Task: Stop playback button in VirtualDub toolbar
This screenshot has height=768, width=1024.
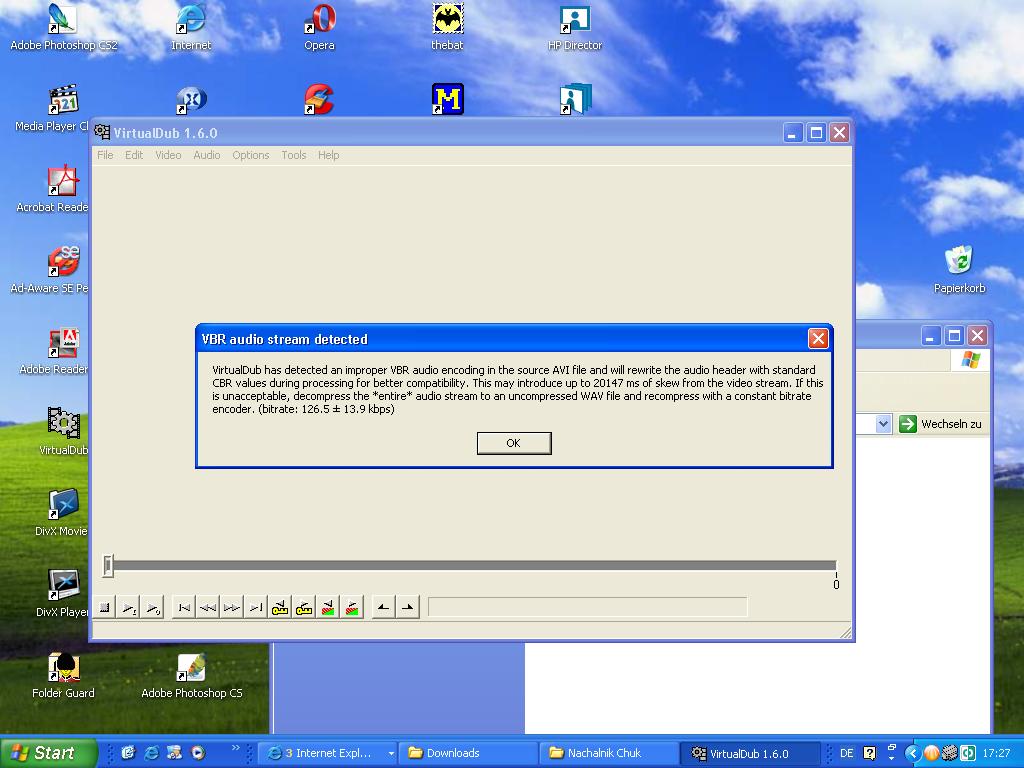Action: (104, 607)
